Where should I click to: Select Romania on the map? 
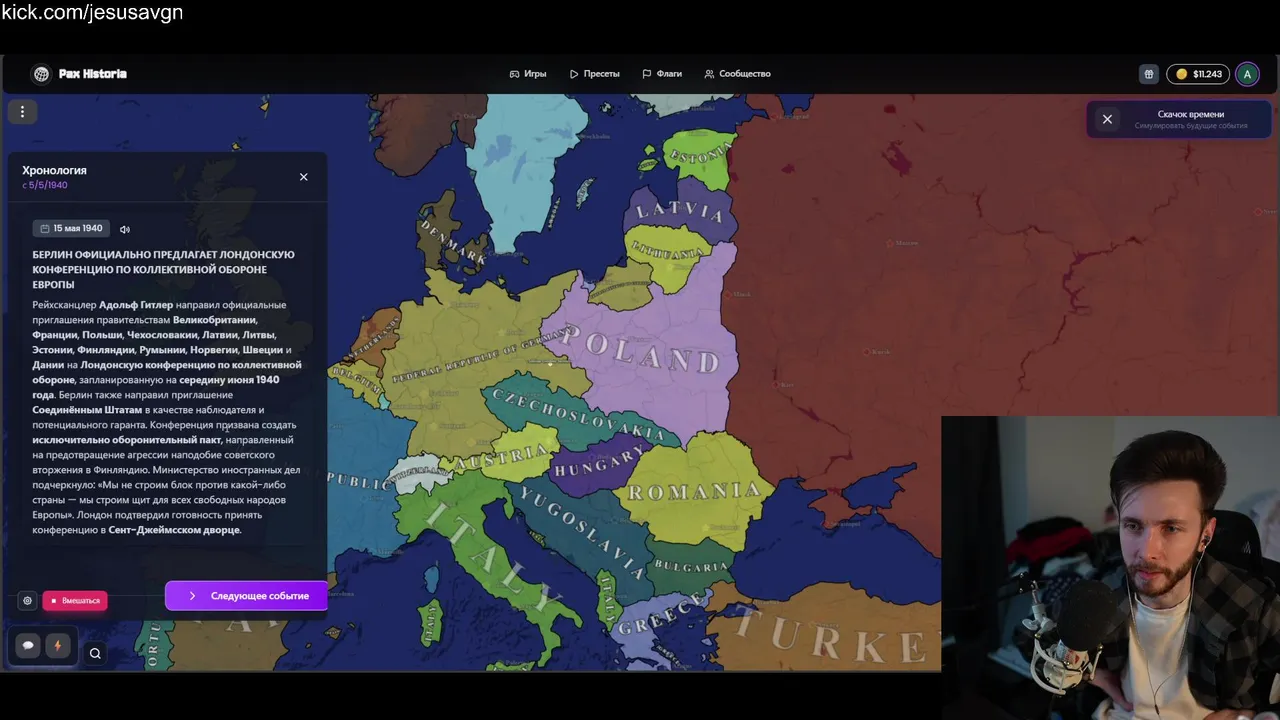coord(693,492)
